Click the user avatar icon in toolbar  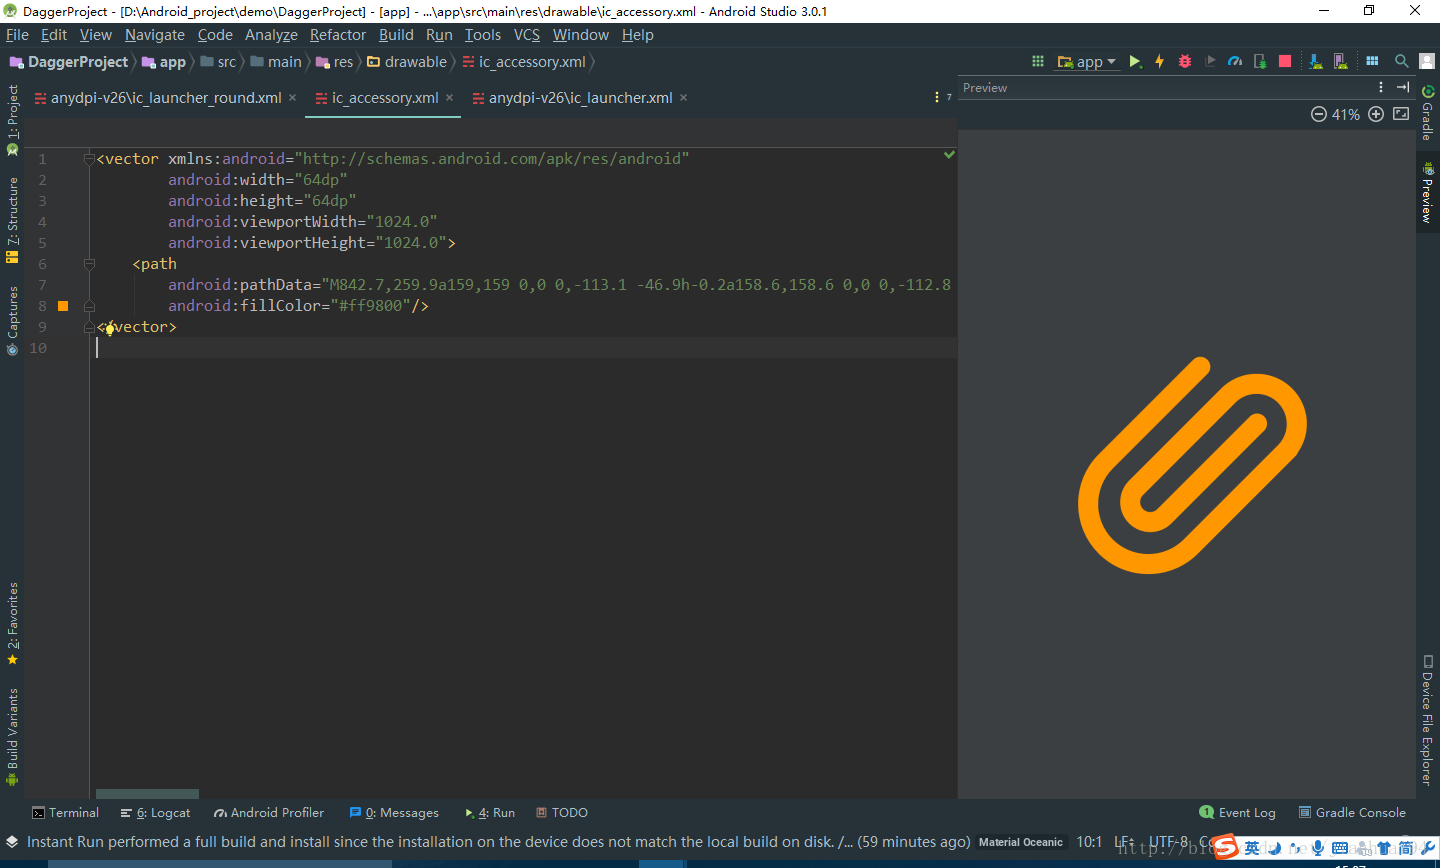pyautogui.click(x=1427, y=61)
